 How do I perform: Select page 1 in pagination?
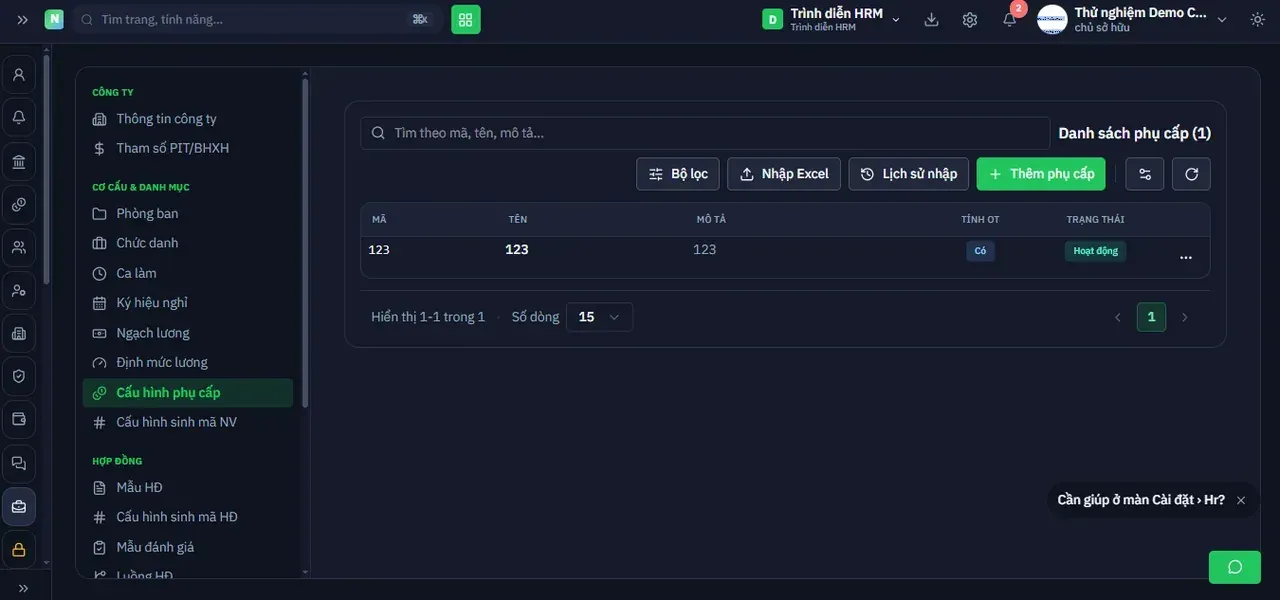coord(1151,317)
